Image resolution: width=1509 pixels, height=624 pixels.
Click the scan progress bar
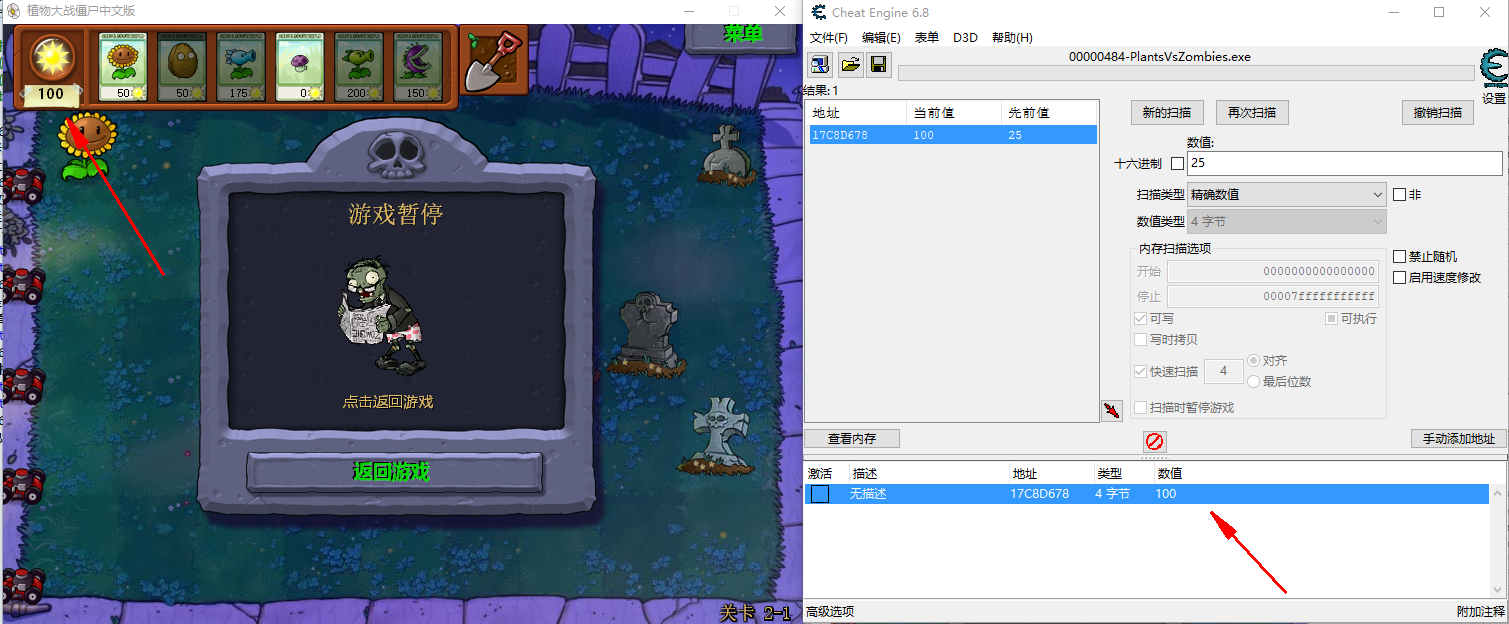click(1186, 73)
